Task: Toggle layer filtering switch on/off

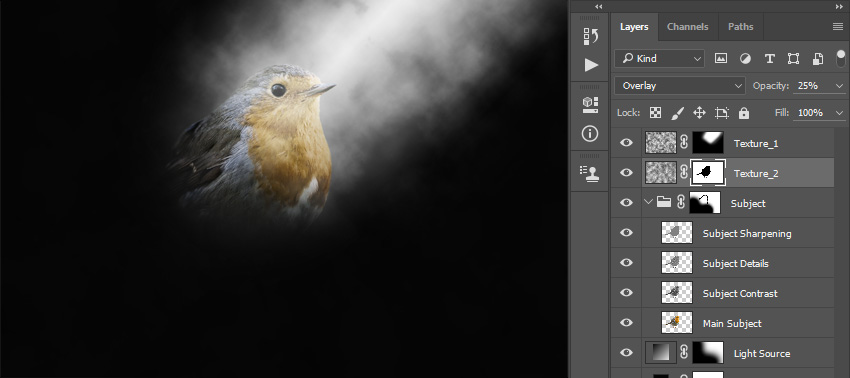Action: coord(841,58)
